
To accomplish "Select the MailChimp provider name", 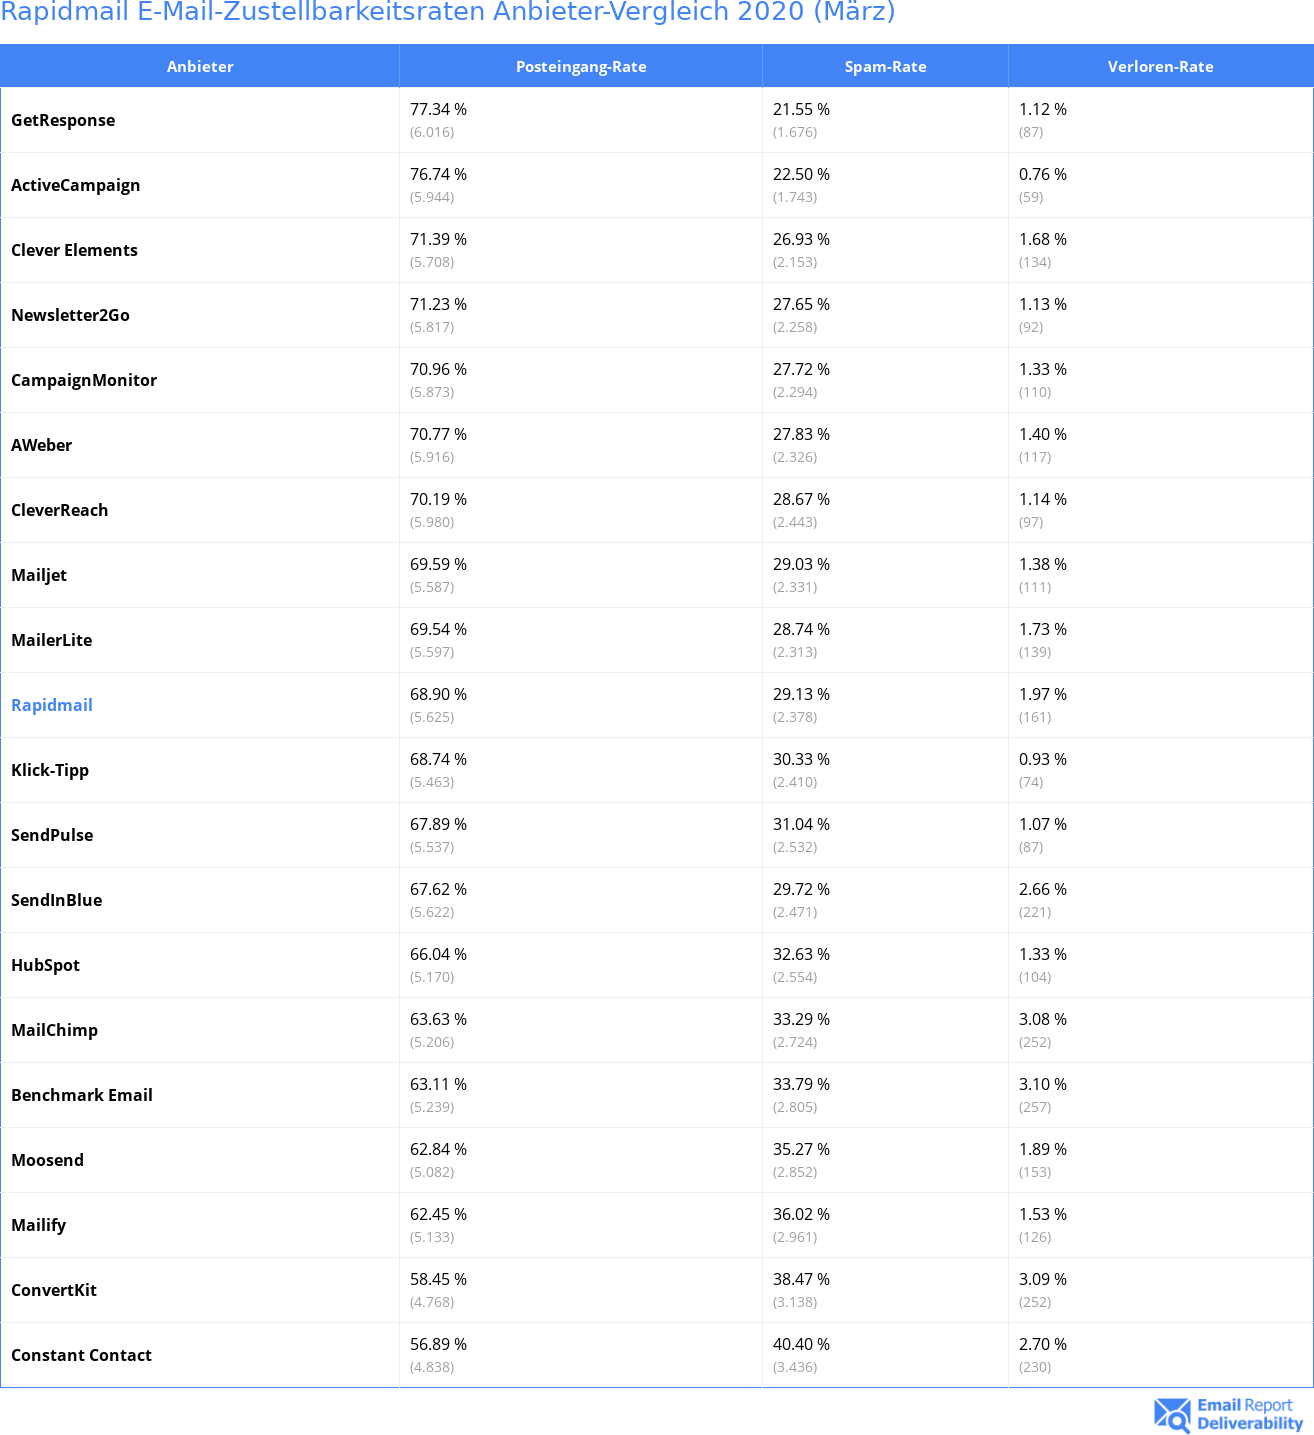I will [55, 1030].
